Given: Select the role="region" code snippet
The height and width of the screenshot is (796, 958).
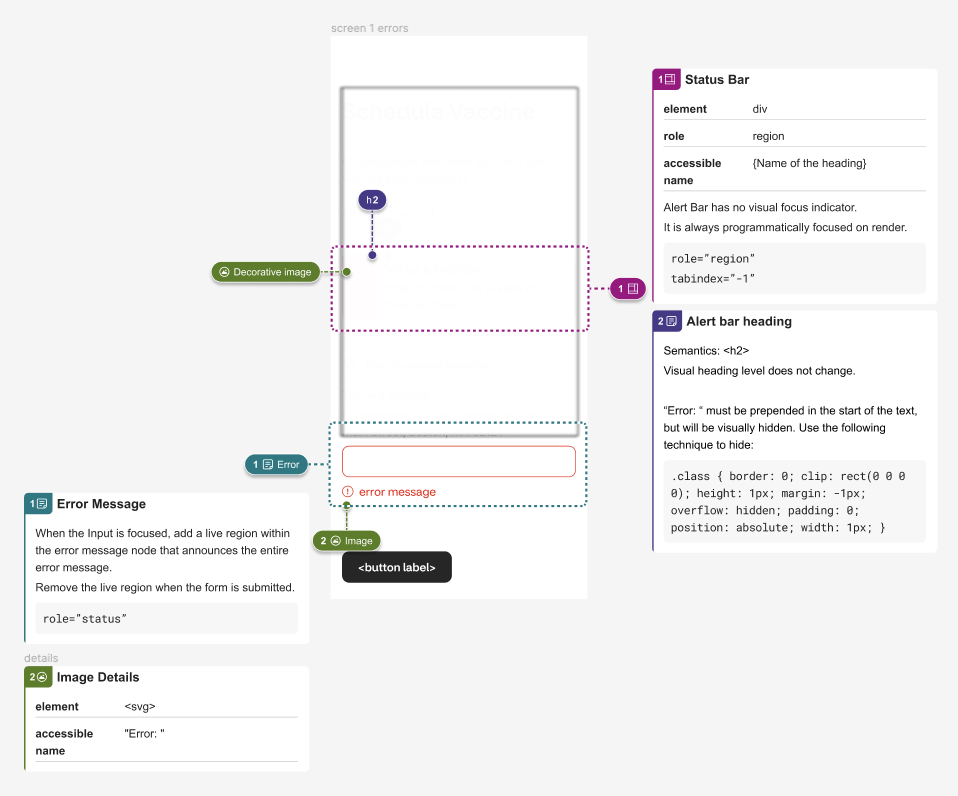Looking at the screenshot, I should pyautogui.click(x=793, y=268).
